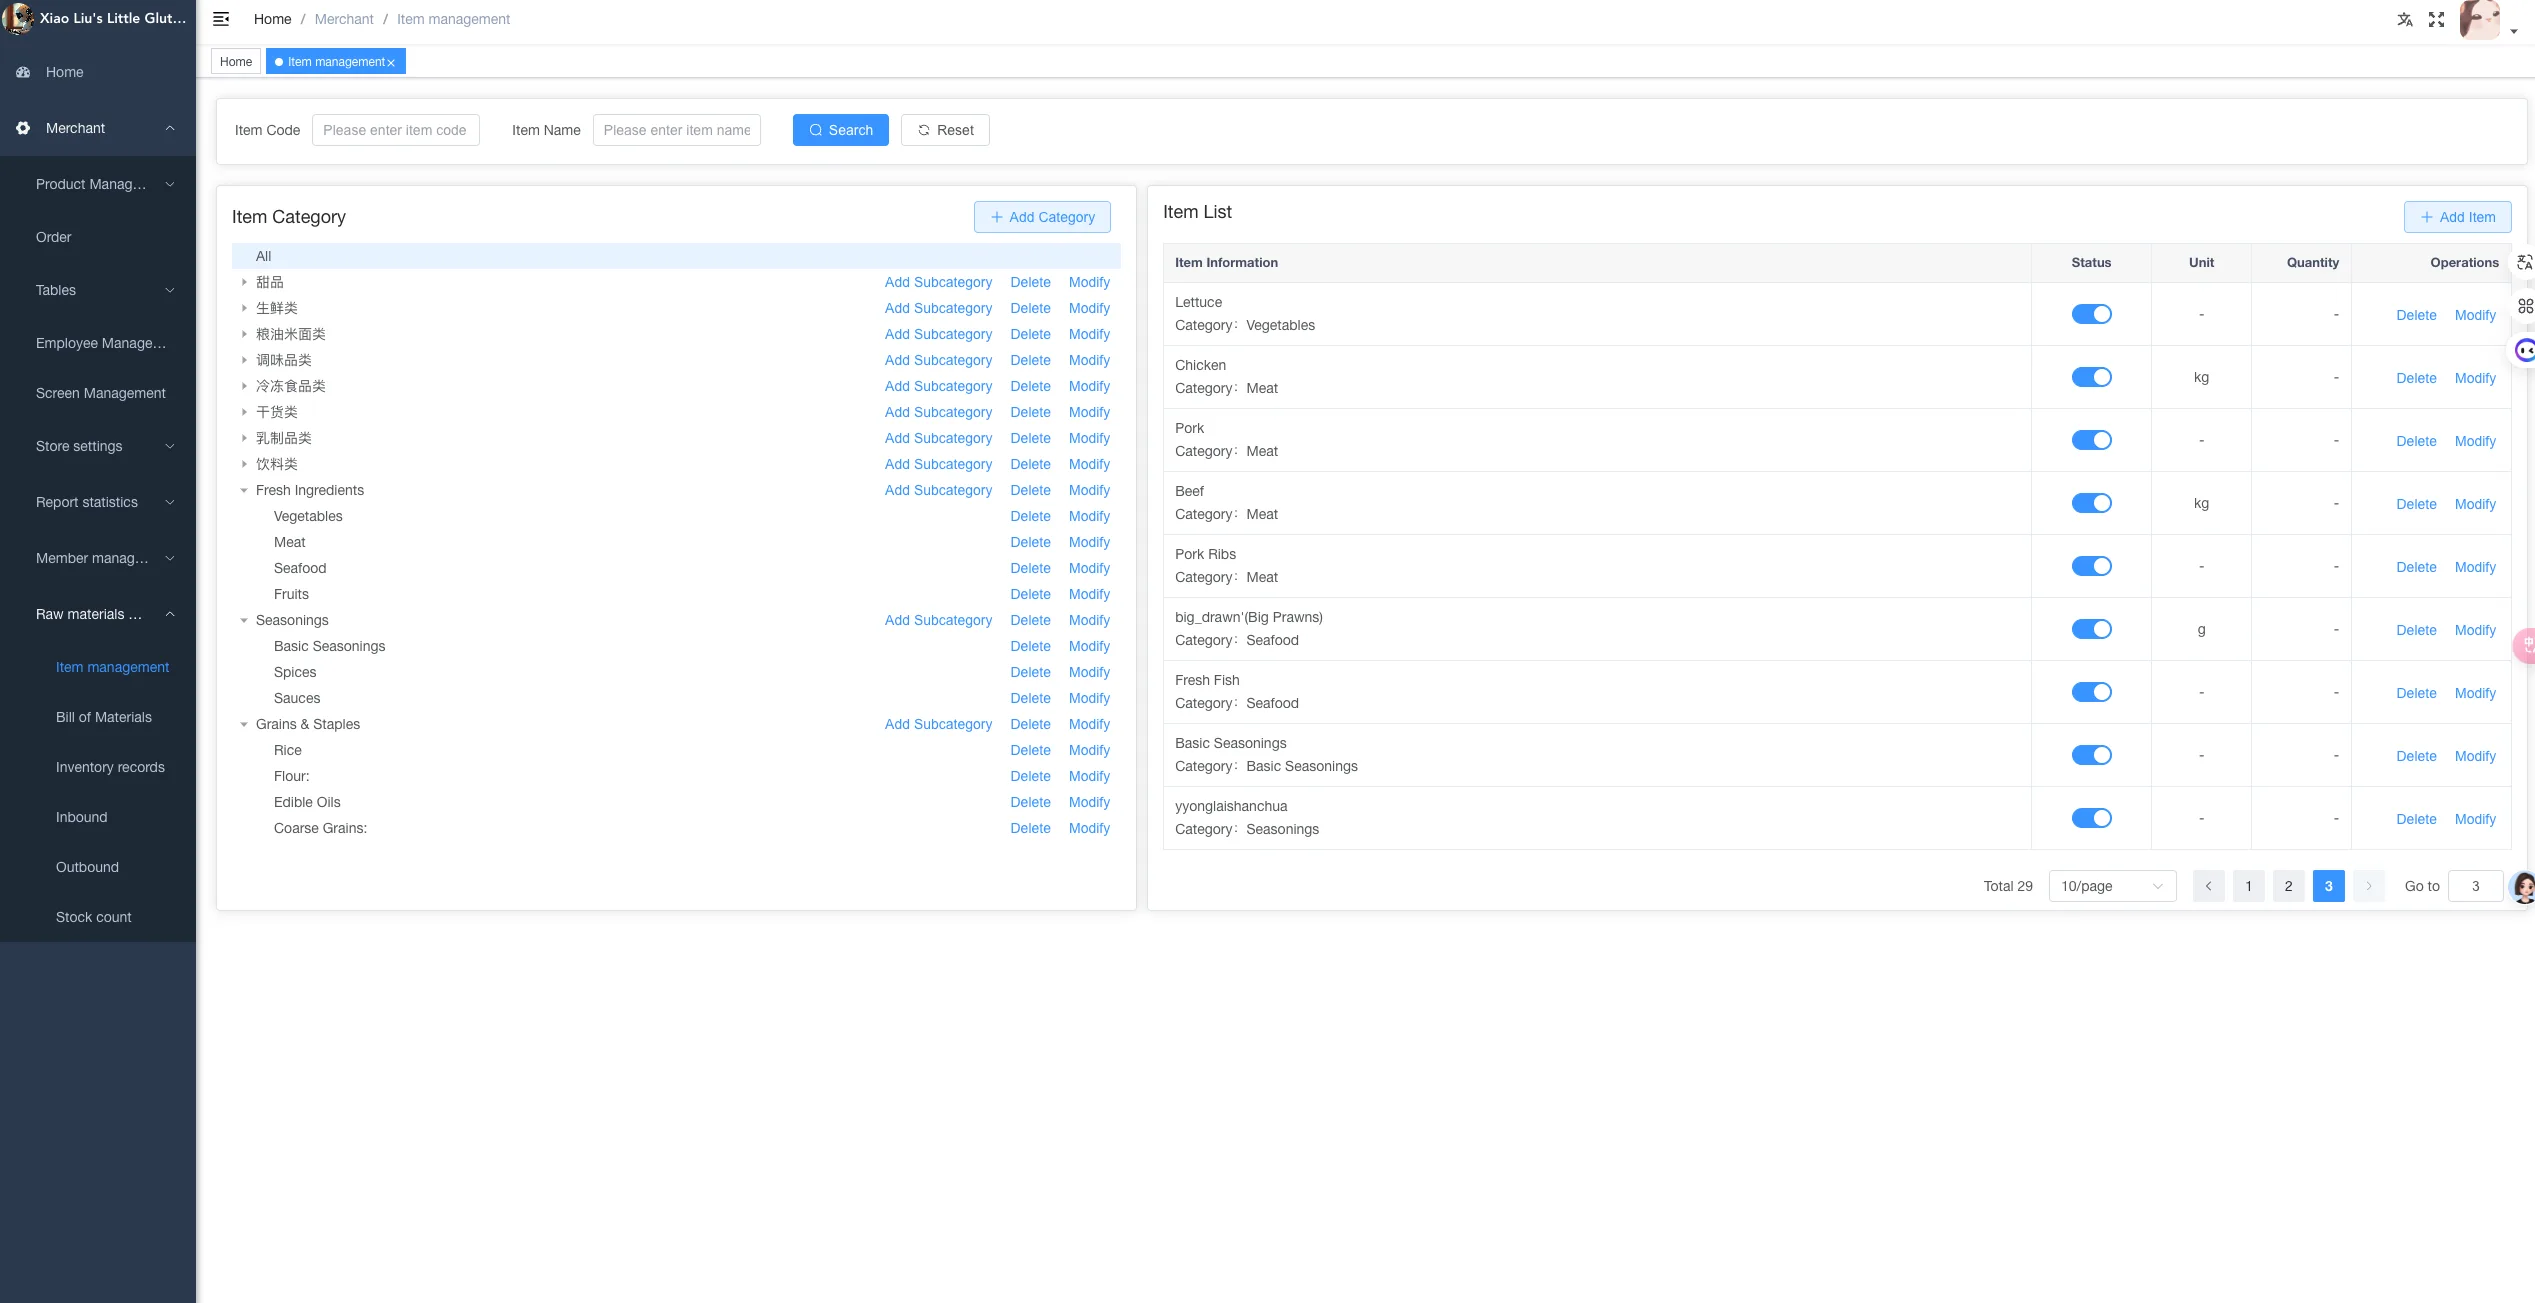The width and height of the screenshot is (2535, 1303).
Task: Add Subcategory to 生鲜类
Action: (938, 308)
